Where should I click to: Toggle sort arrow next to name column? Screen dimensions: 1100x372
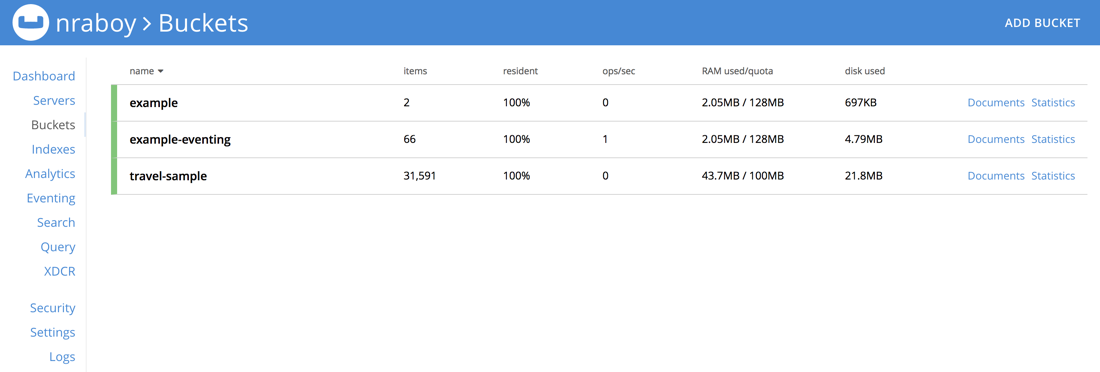point(161,72)
